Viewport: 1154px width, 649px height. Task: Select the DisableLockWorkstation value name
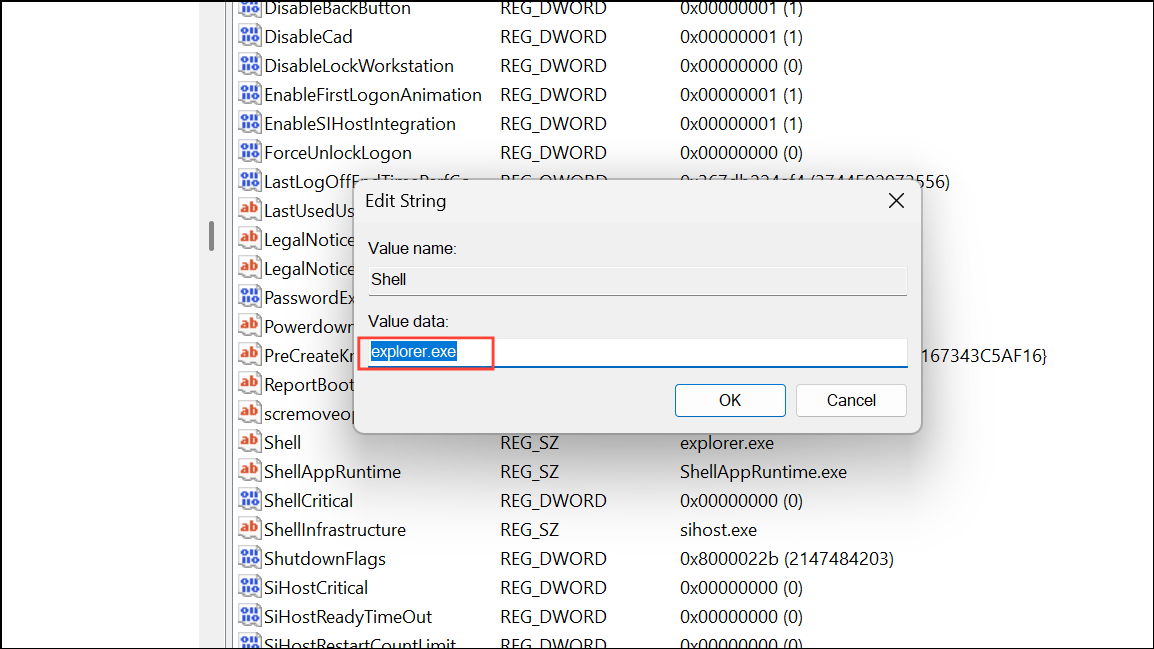359,65
